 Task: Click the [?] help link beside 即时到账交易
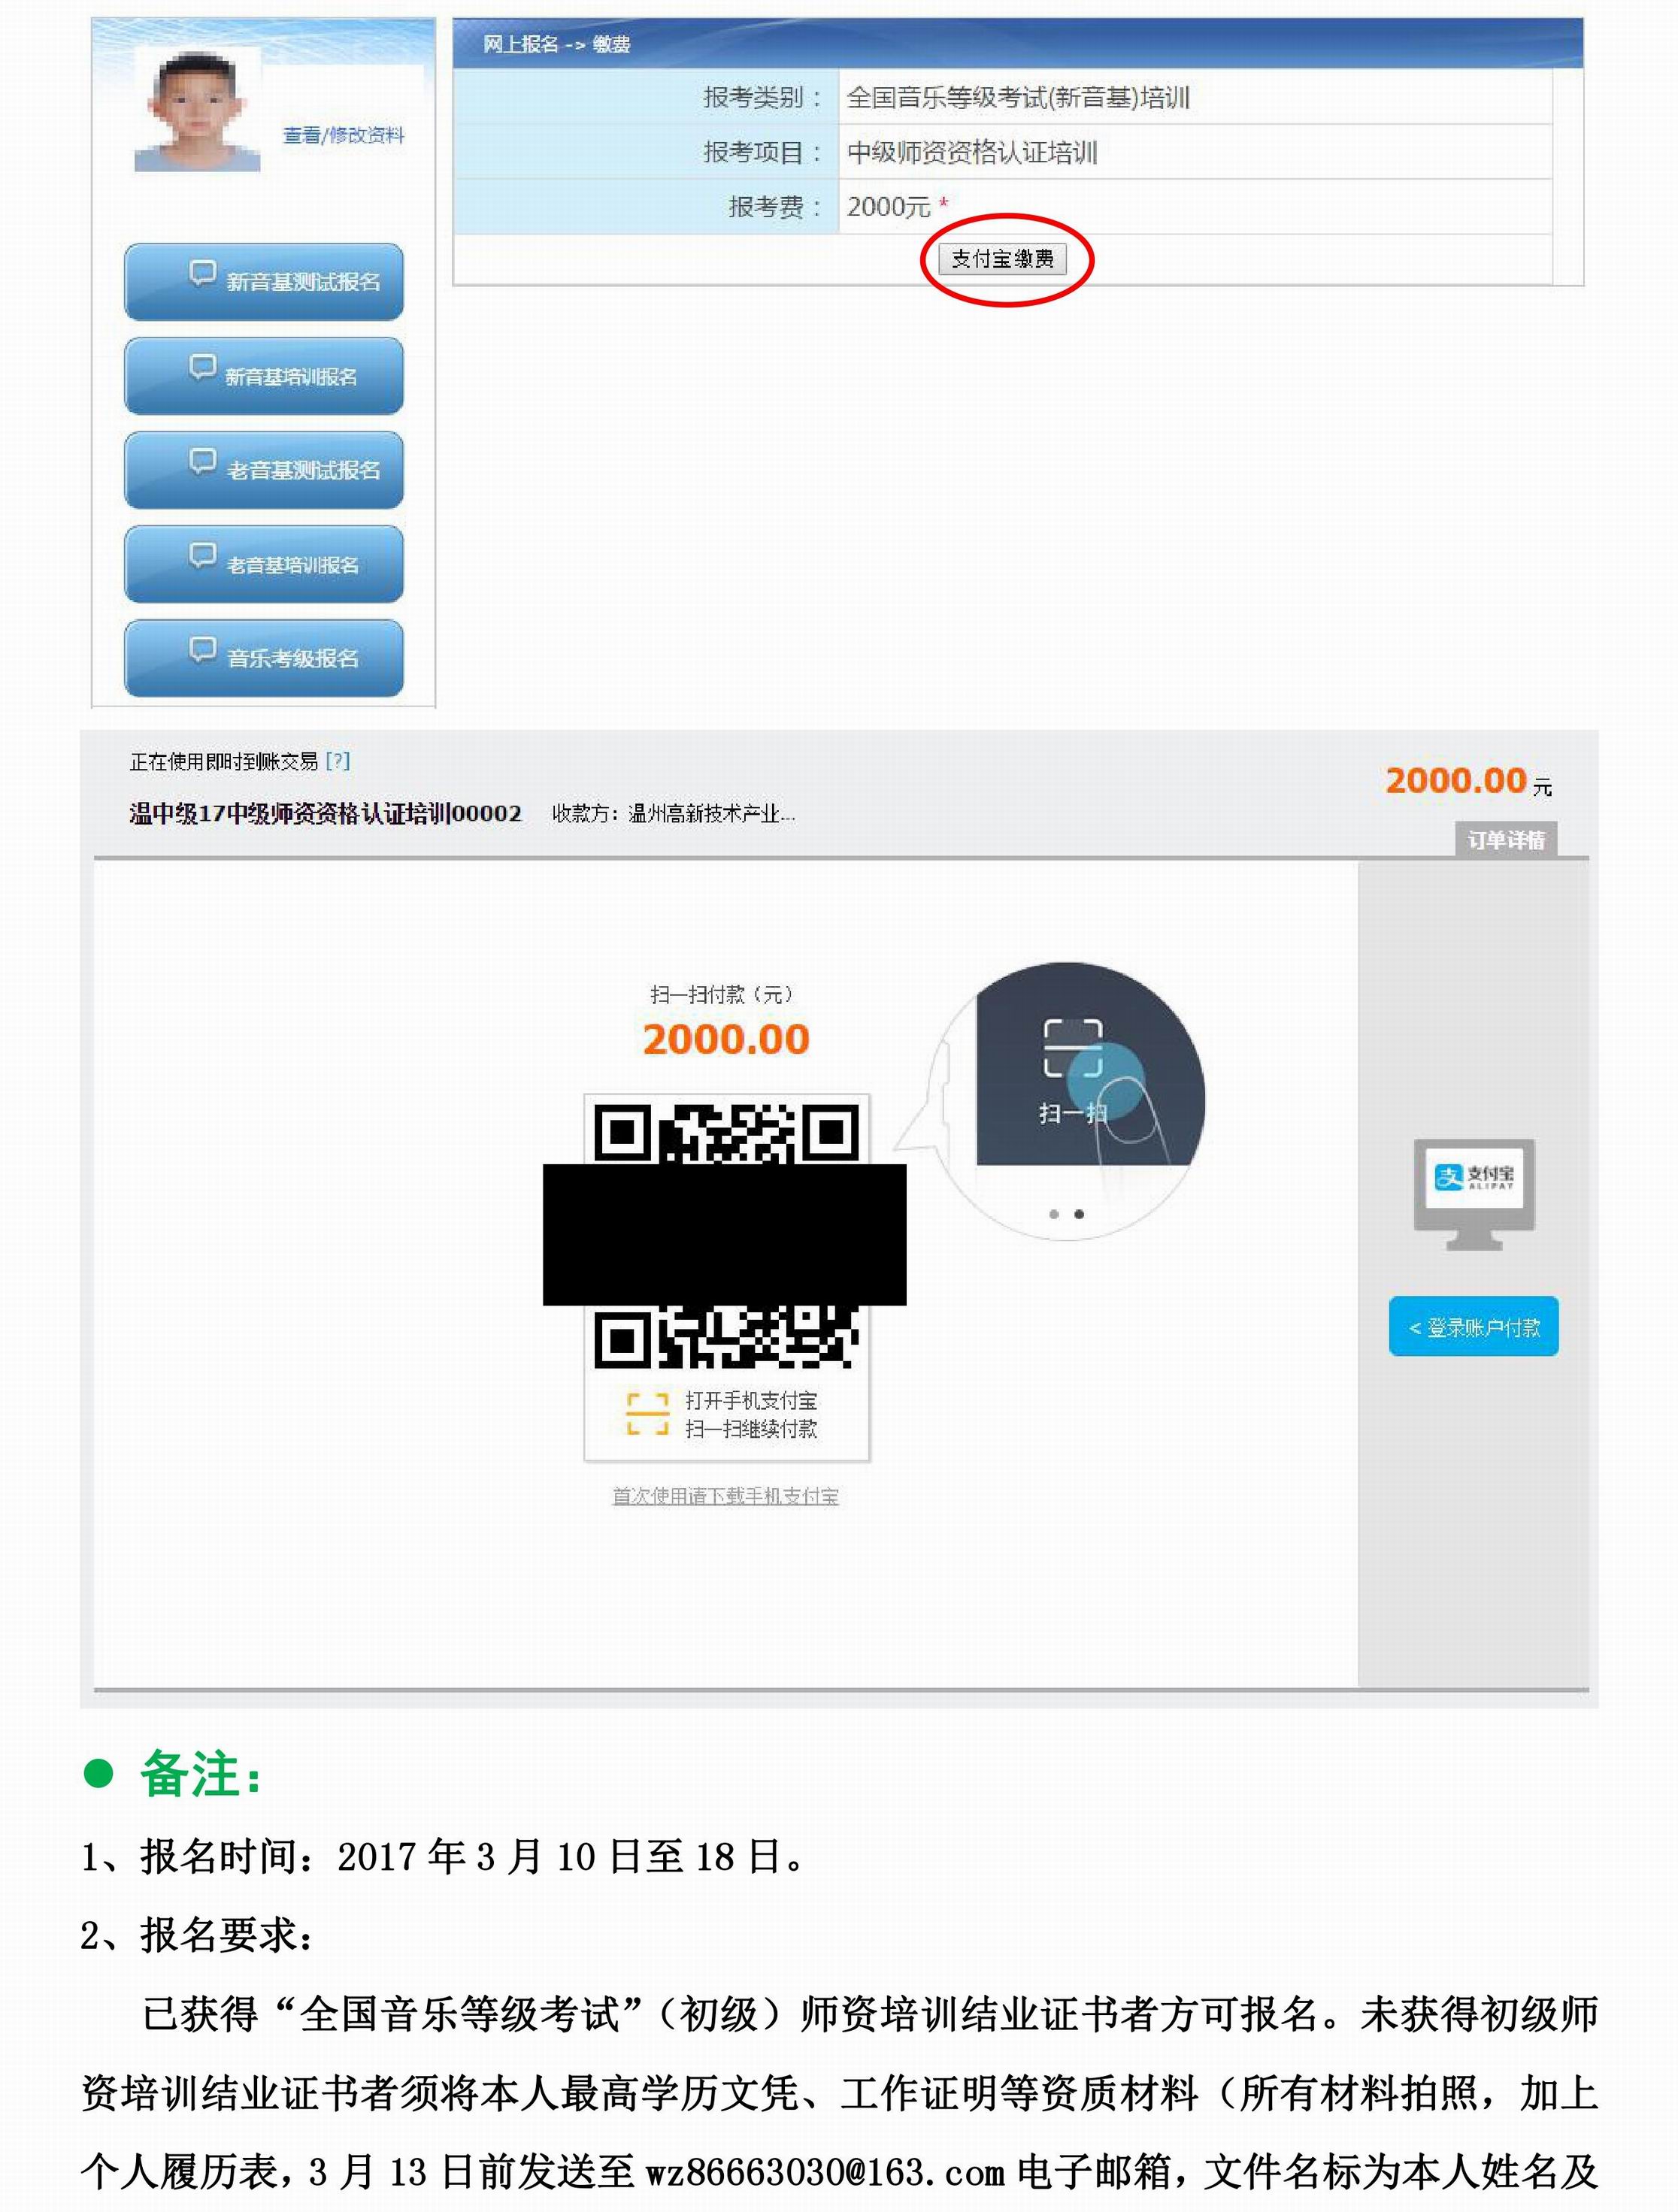pos(338,761)
